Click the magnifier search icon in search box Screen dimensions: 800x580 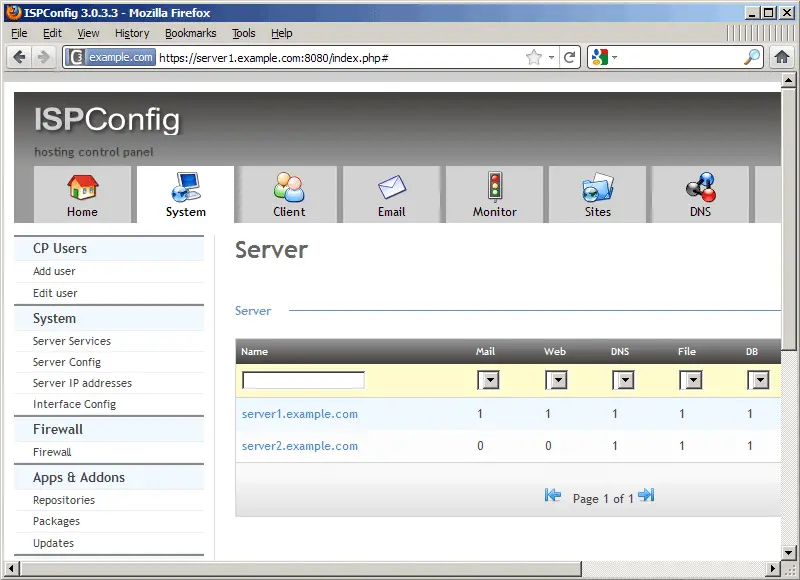[x=752, y=57]
